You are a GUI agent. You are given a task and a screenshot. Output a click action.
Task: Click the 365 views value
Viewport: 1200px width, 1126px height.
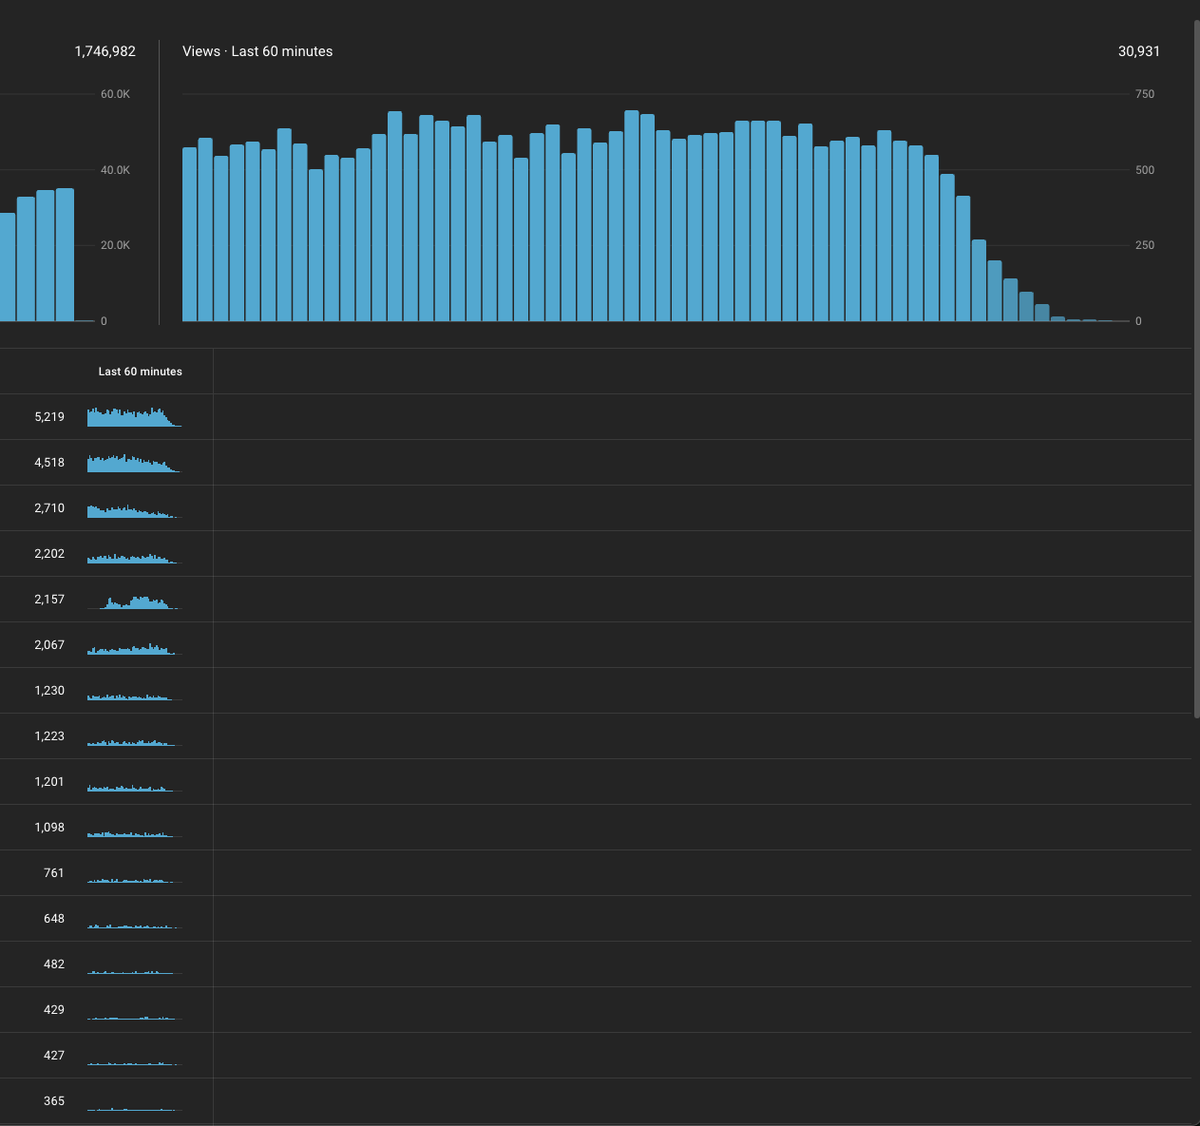coord(54,1101)
